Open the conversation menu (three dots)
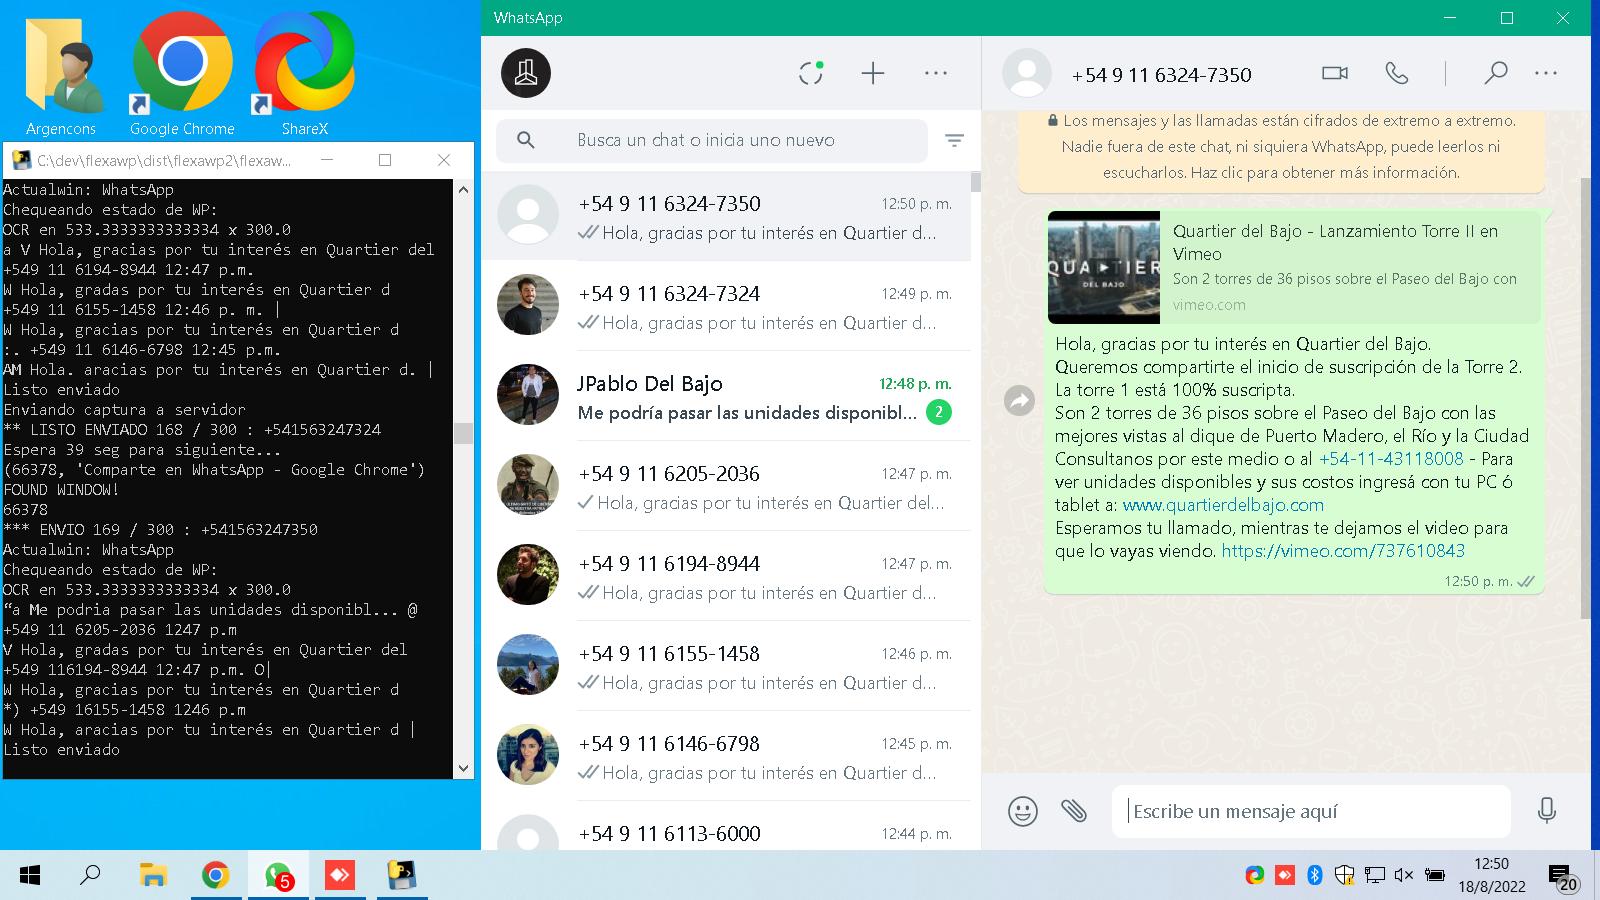Image resolution: width=1600 pixels, height=900 pixels. tap(1546, 73)
